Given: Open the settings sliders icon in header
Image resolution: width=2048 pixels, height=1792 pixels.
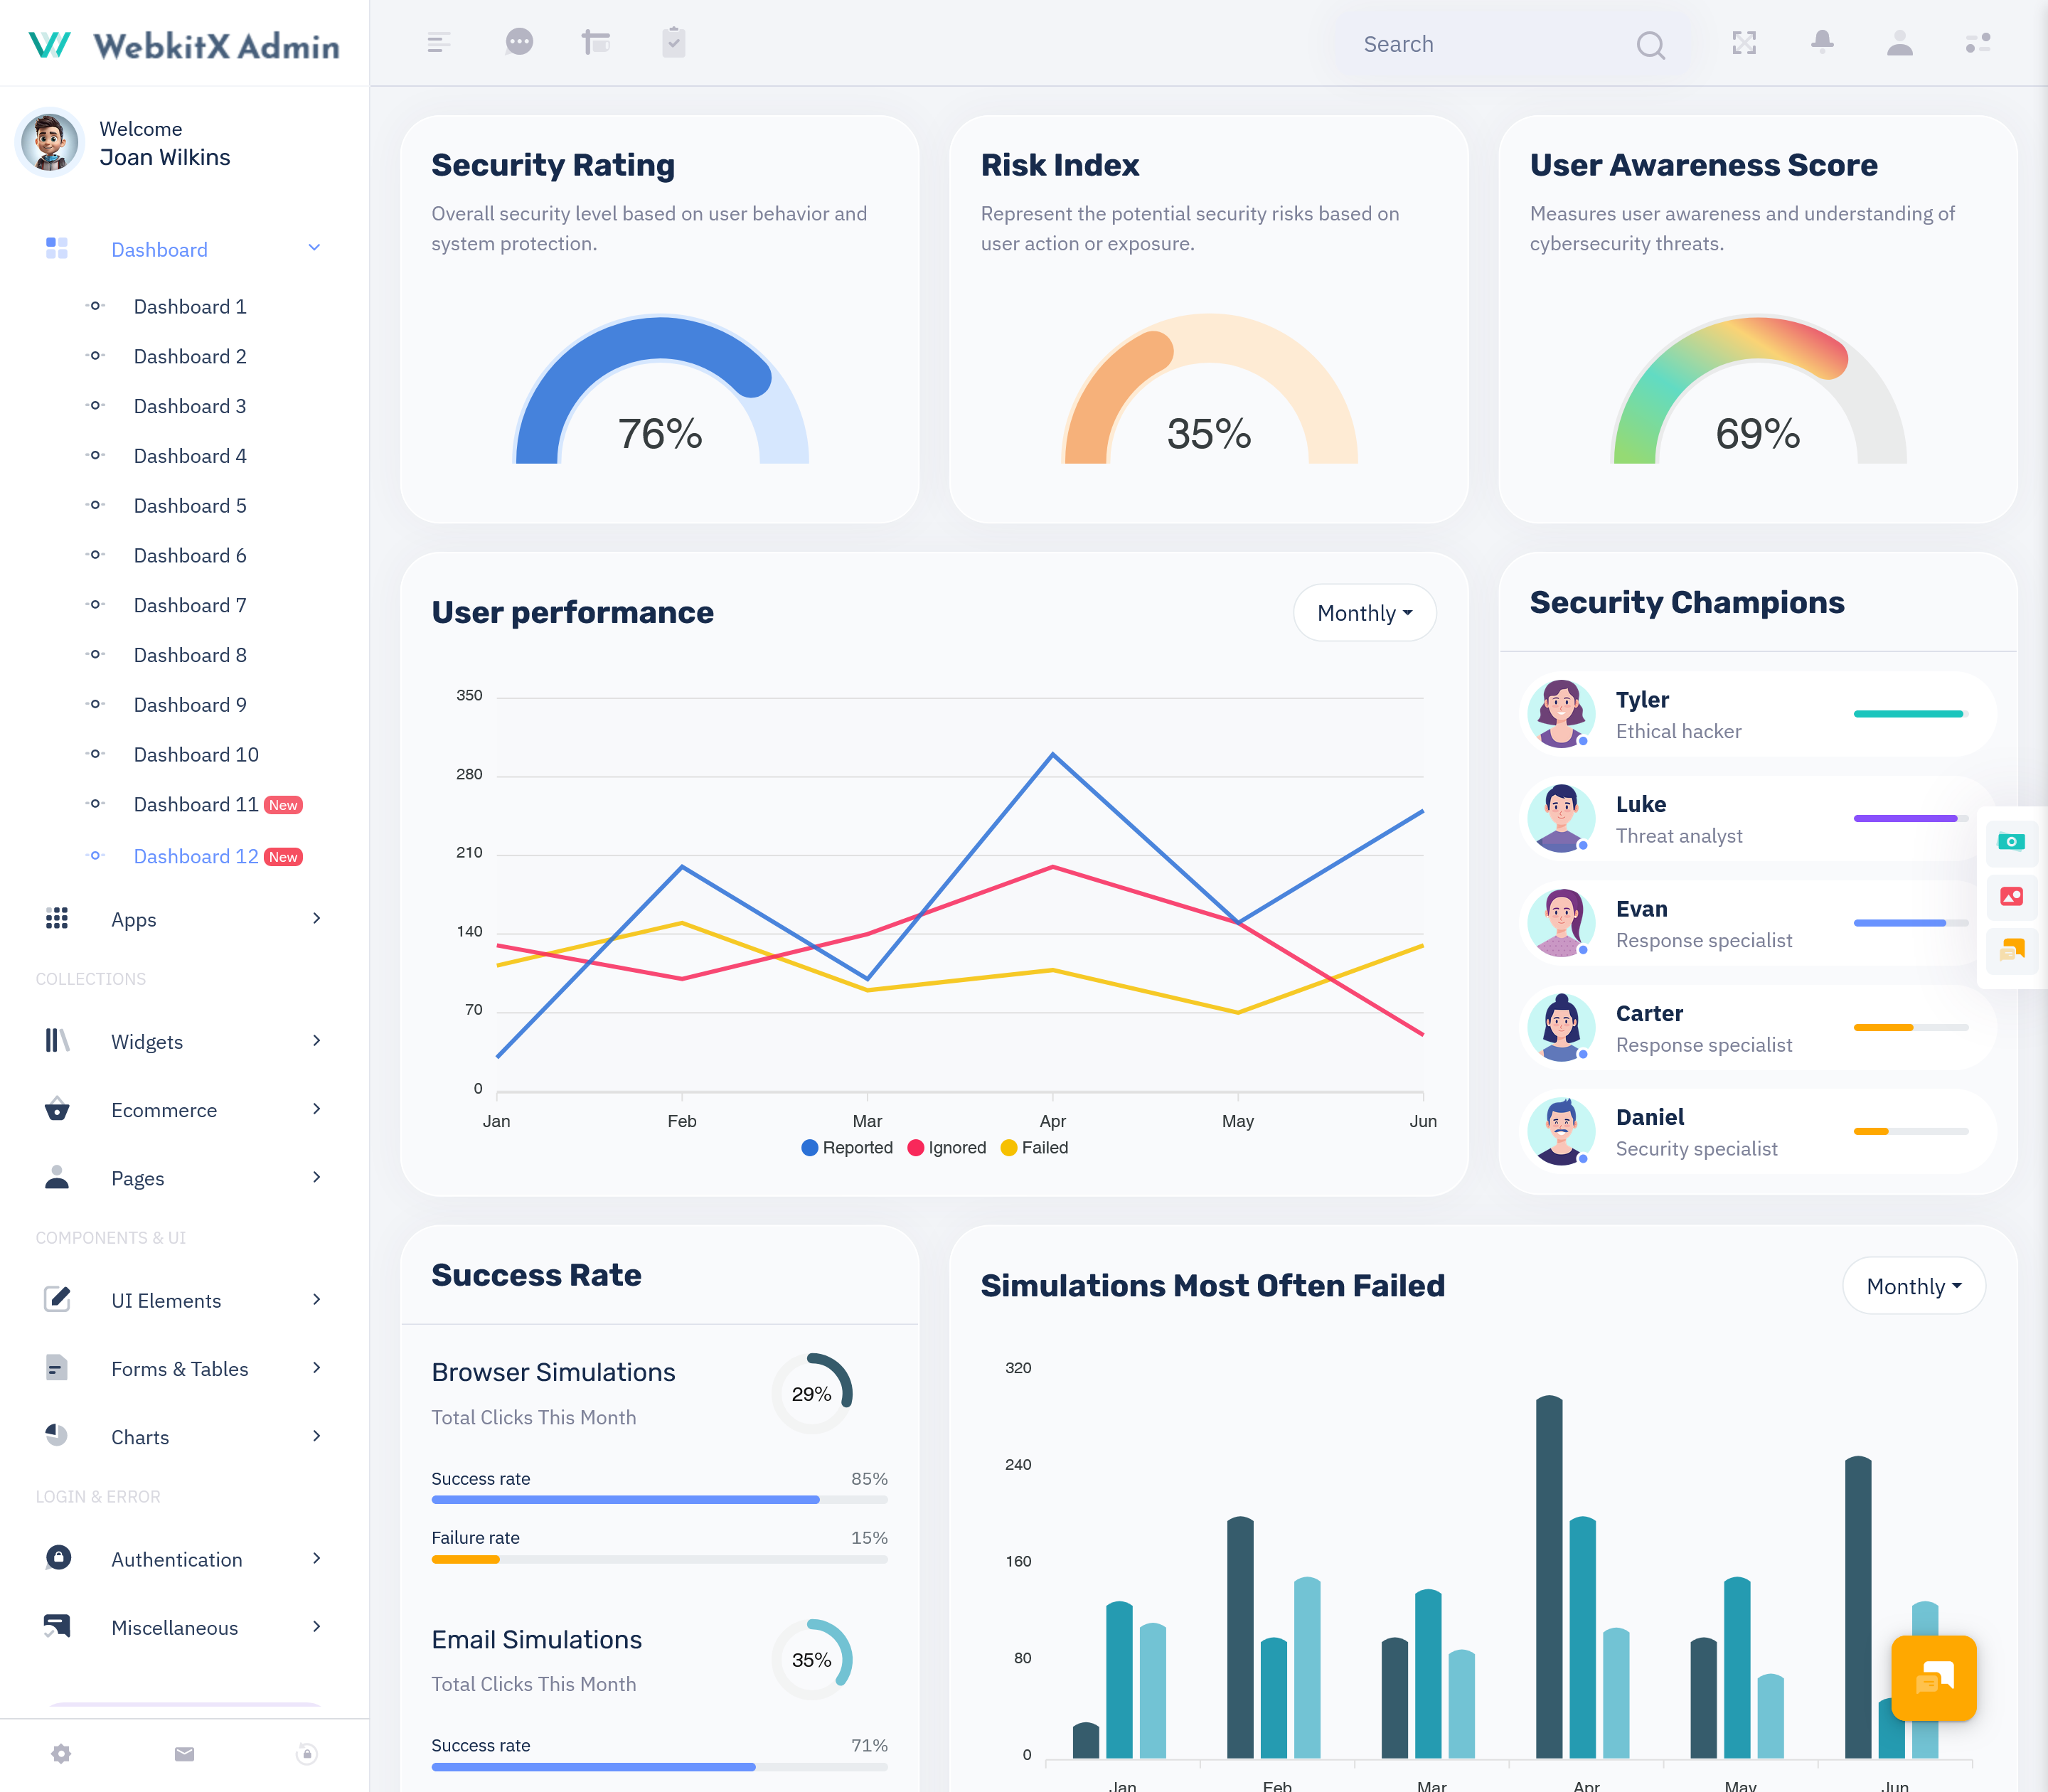Looking at the screenshot, I should [1977, 43].
